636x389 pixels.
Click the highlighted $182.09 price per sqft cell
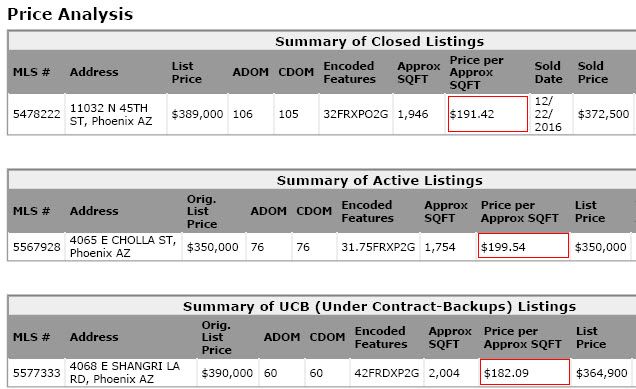pyautogui.click(x=525, y=372)
